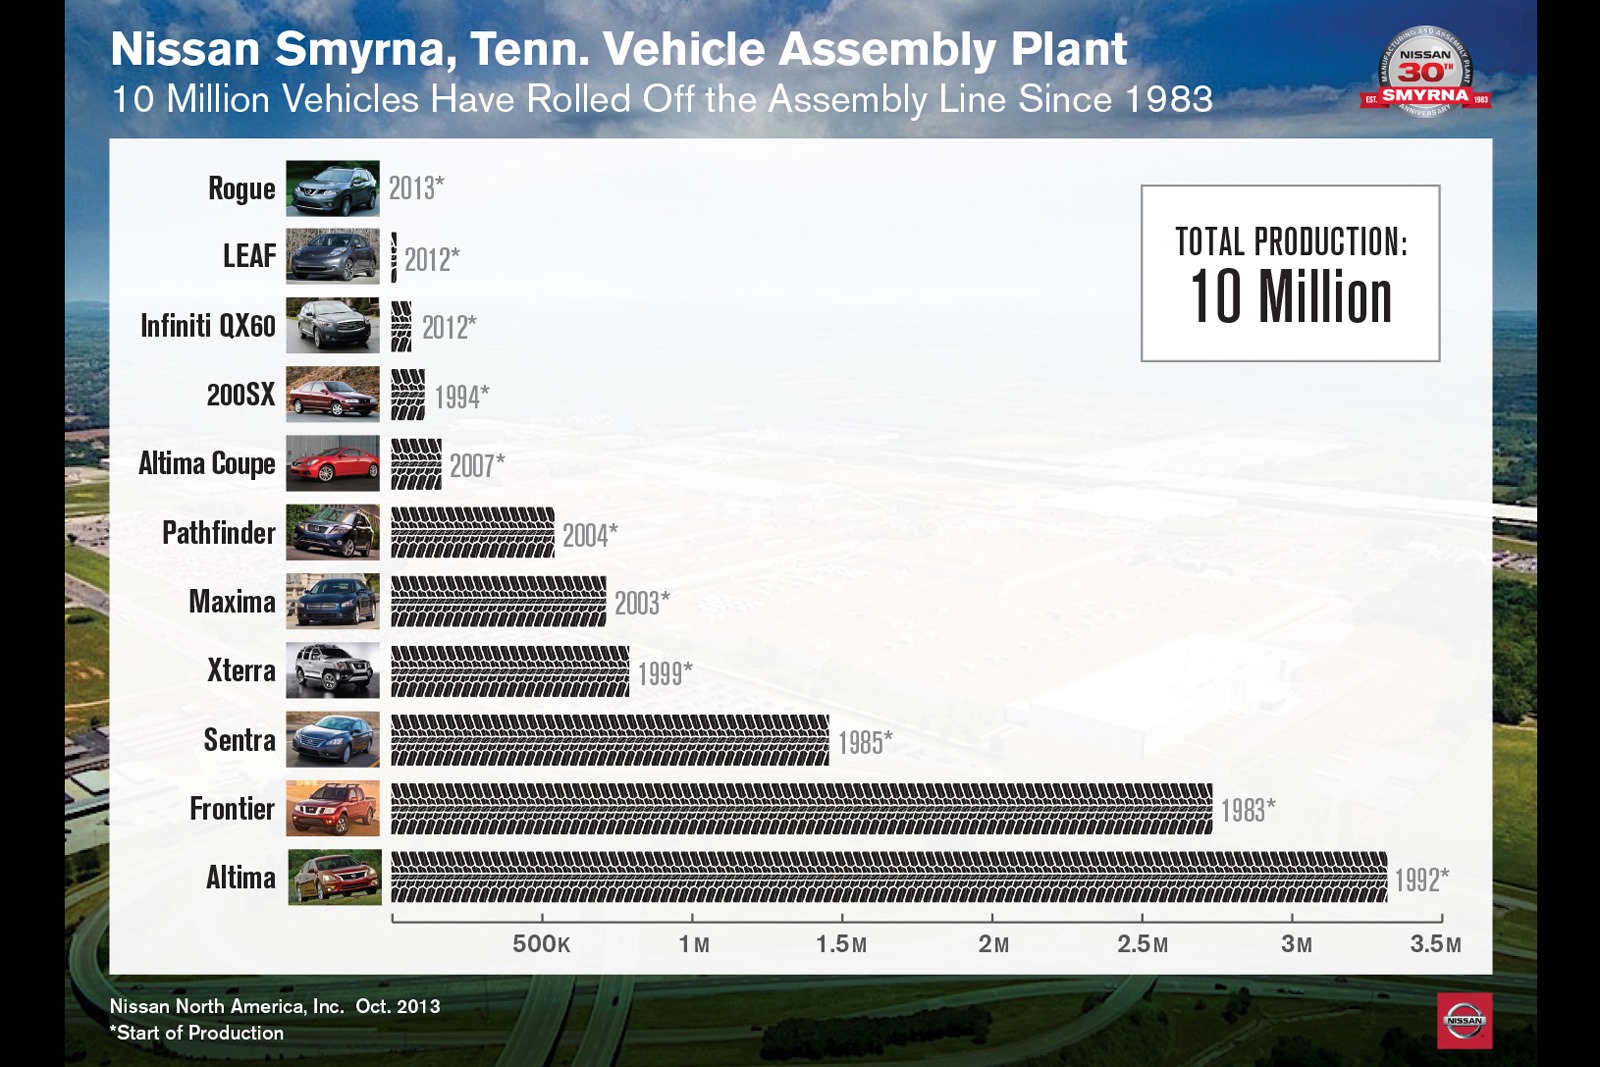
Task: Click the Maxima 2003* year
Action: [x=642, y=604]
